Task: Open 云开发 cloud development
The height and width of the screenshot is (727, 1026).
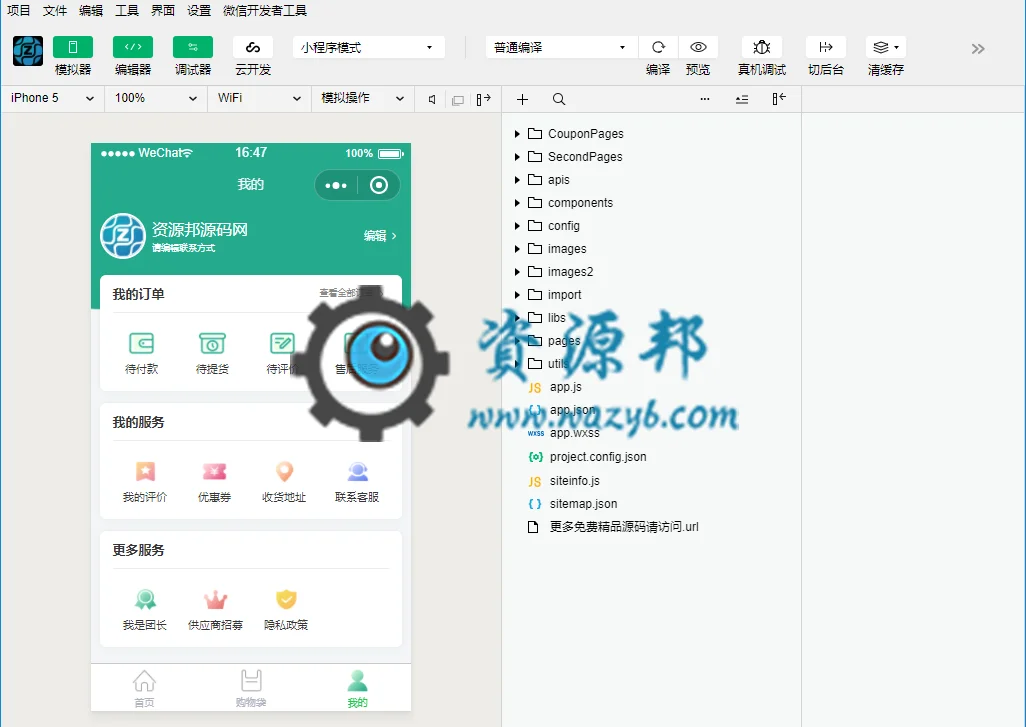Action: tap(253, 47)
